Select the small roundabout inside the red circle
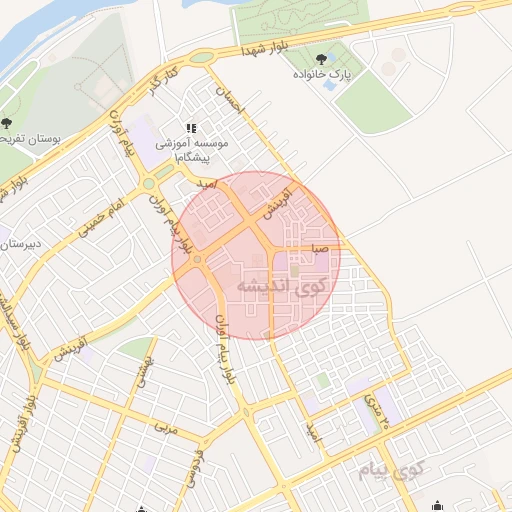Viewport: 512px width, 512px height. point(197,259)
